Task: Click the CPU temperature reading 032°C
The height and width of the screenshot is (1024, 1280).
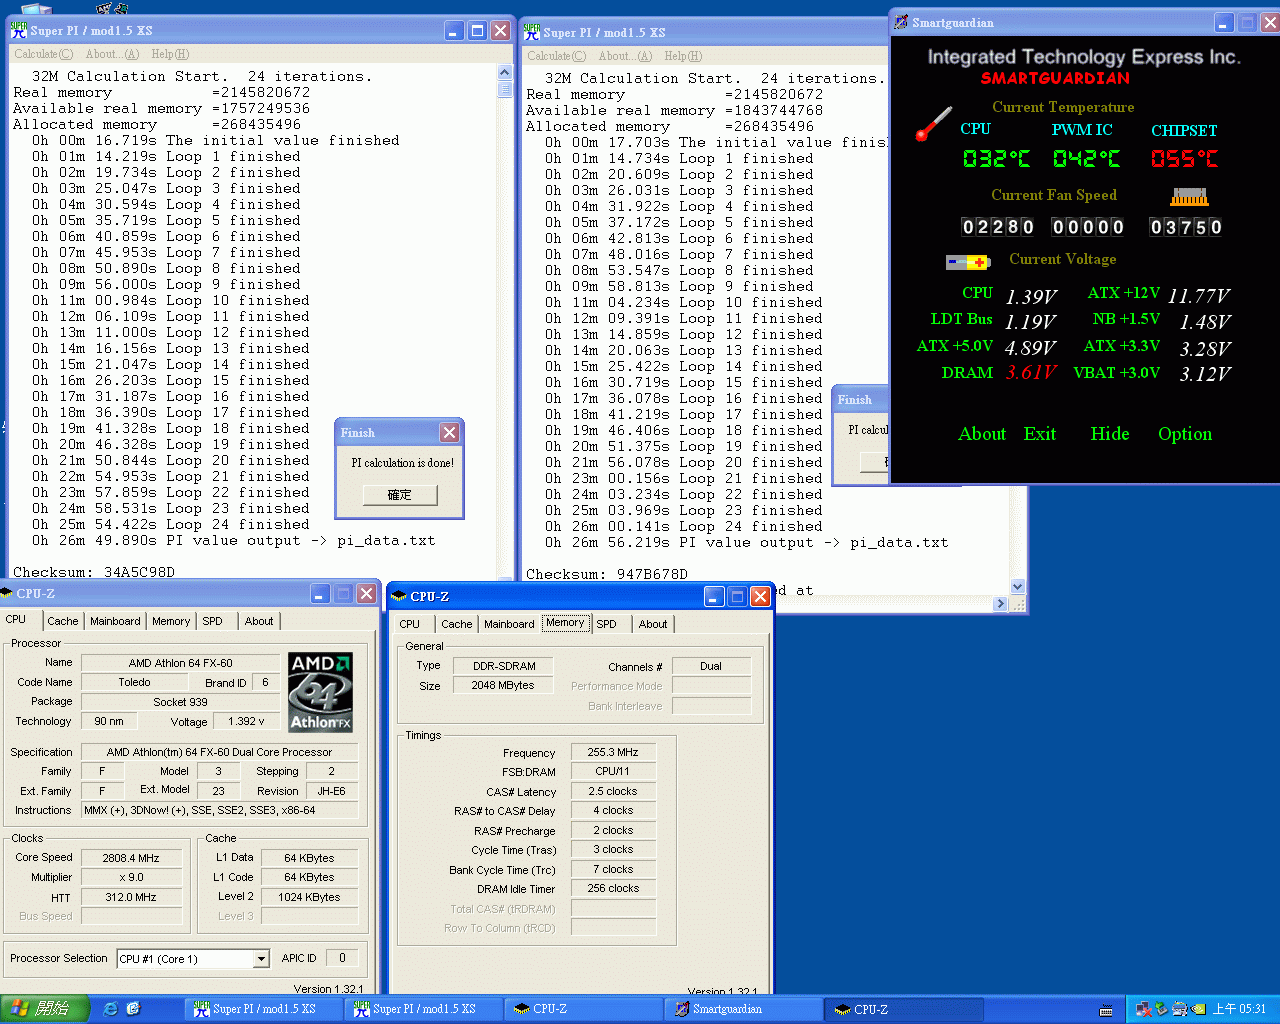Action: pos(996,159)
